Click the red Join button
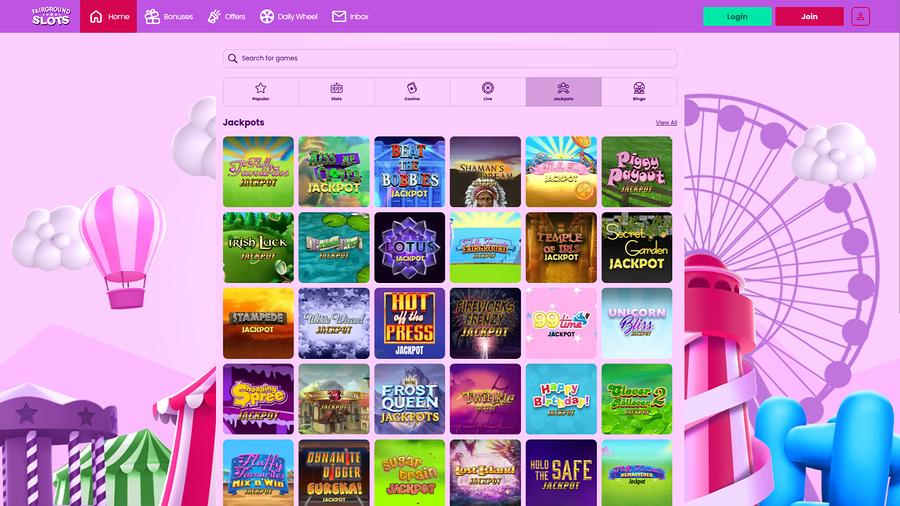 (809, 17)
